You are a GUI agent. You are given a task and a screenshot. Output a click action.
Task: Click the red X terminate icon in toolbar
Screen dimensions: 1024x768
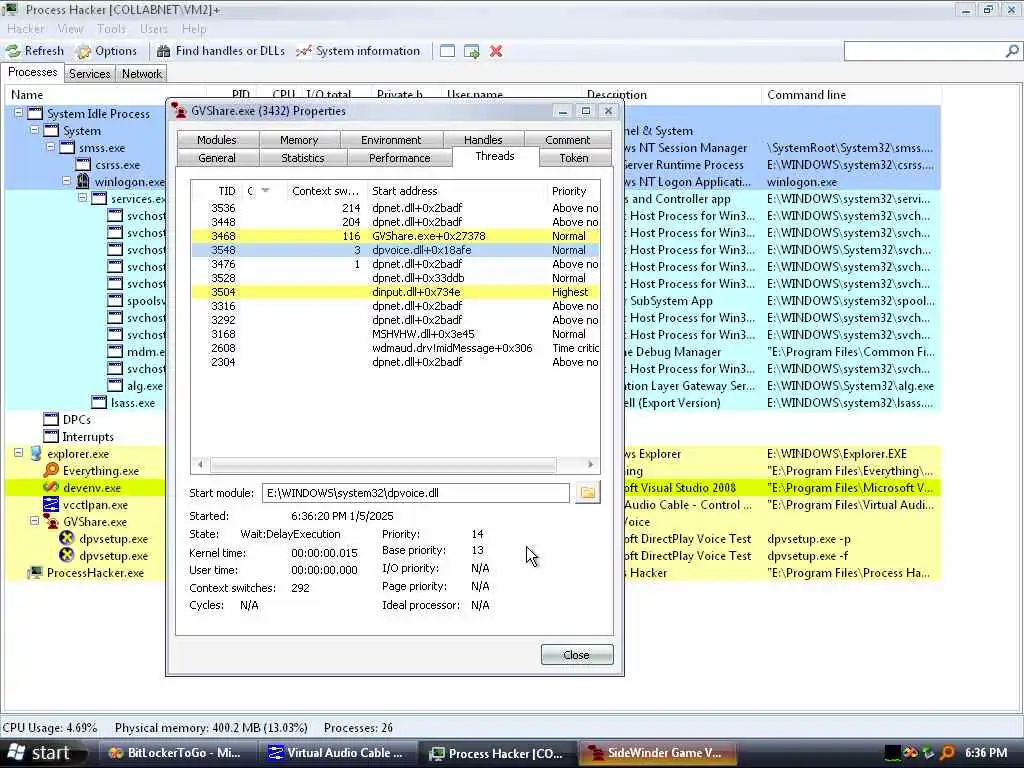[x=496, y=51]
